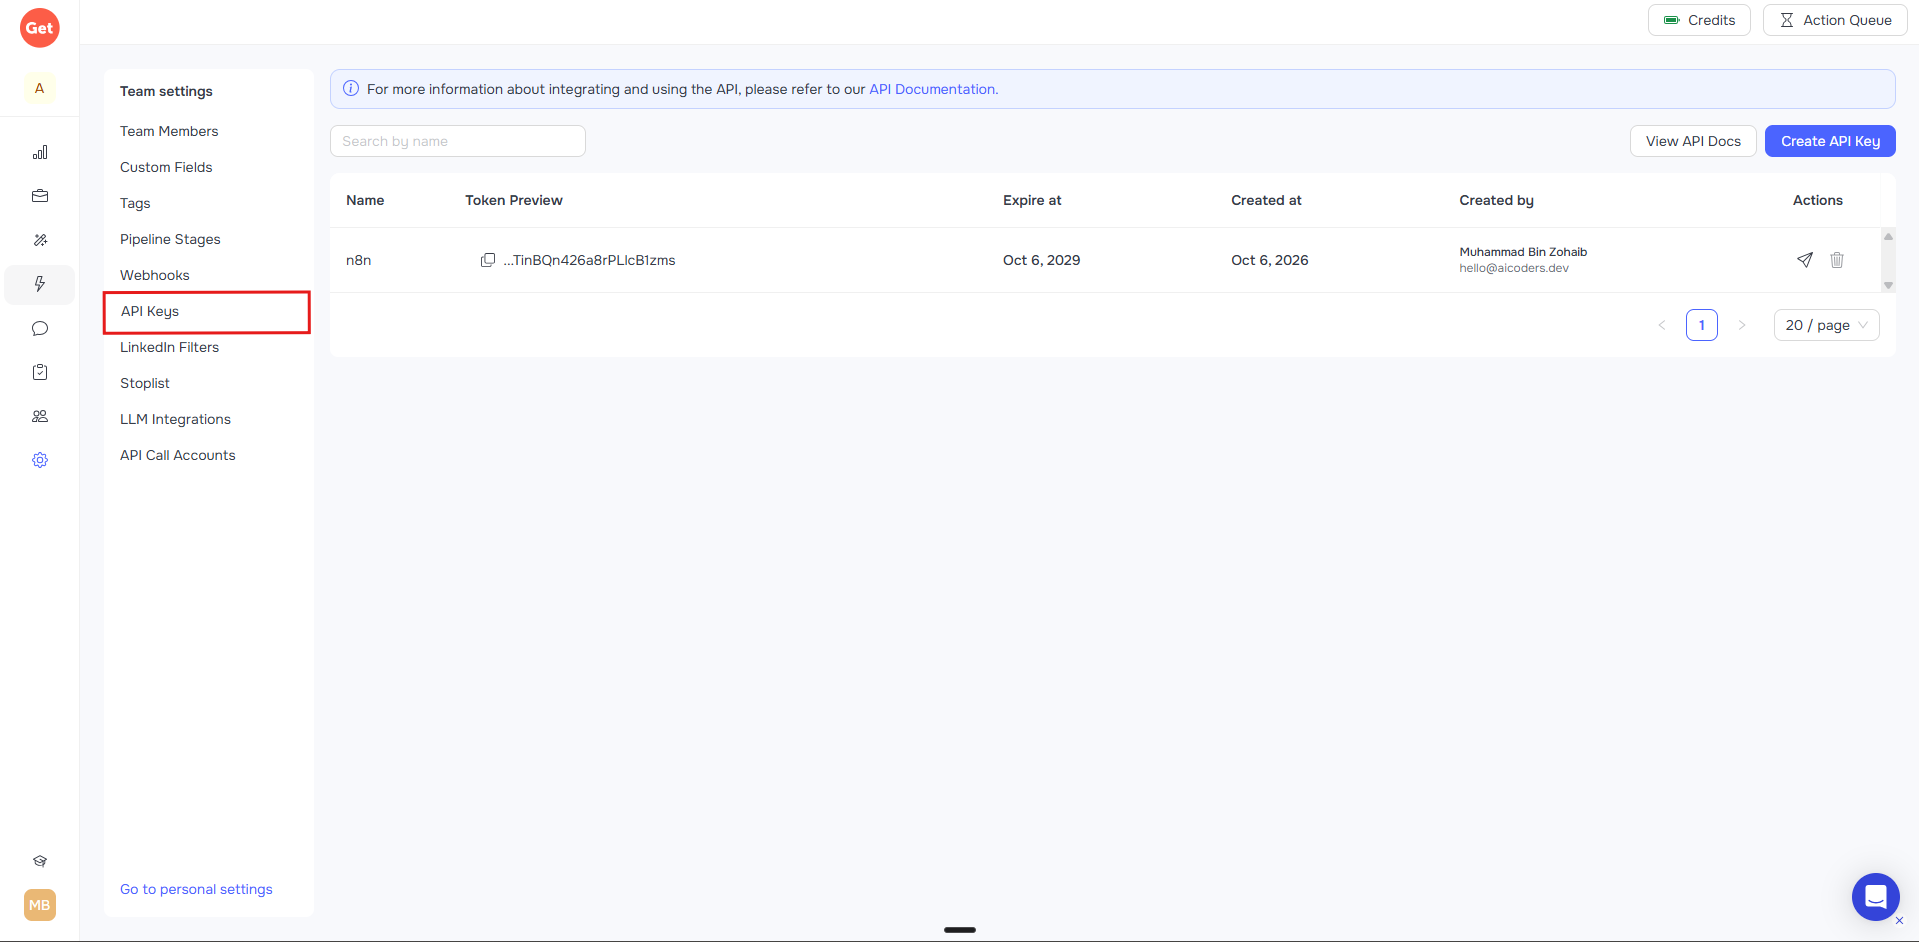Go to personal settings link
The width and height of the screenshot is (1919, 942).
click(x=196, y=889)
